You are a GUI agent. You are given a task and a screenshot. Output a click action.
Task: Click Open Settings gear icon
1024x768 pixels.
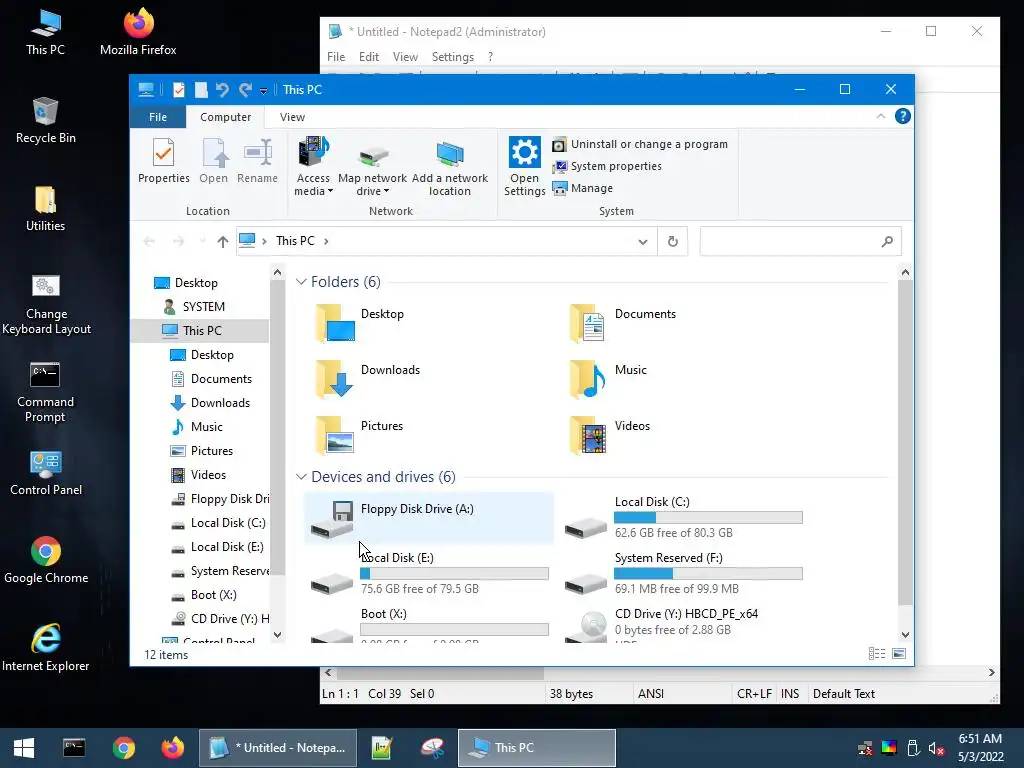524,167
